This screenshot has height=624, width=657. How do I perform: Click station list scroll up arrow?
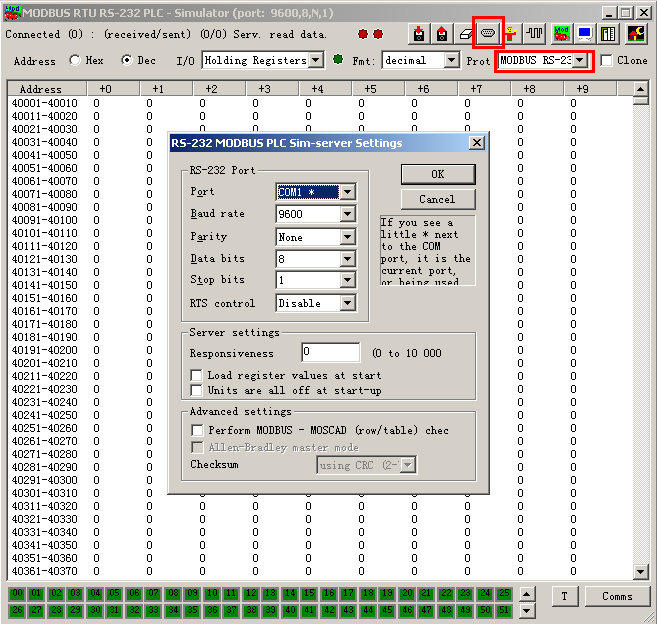[527, 594]
